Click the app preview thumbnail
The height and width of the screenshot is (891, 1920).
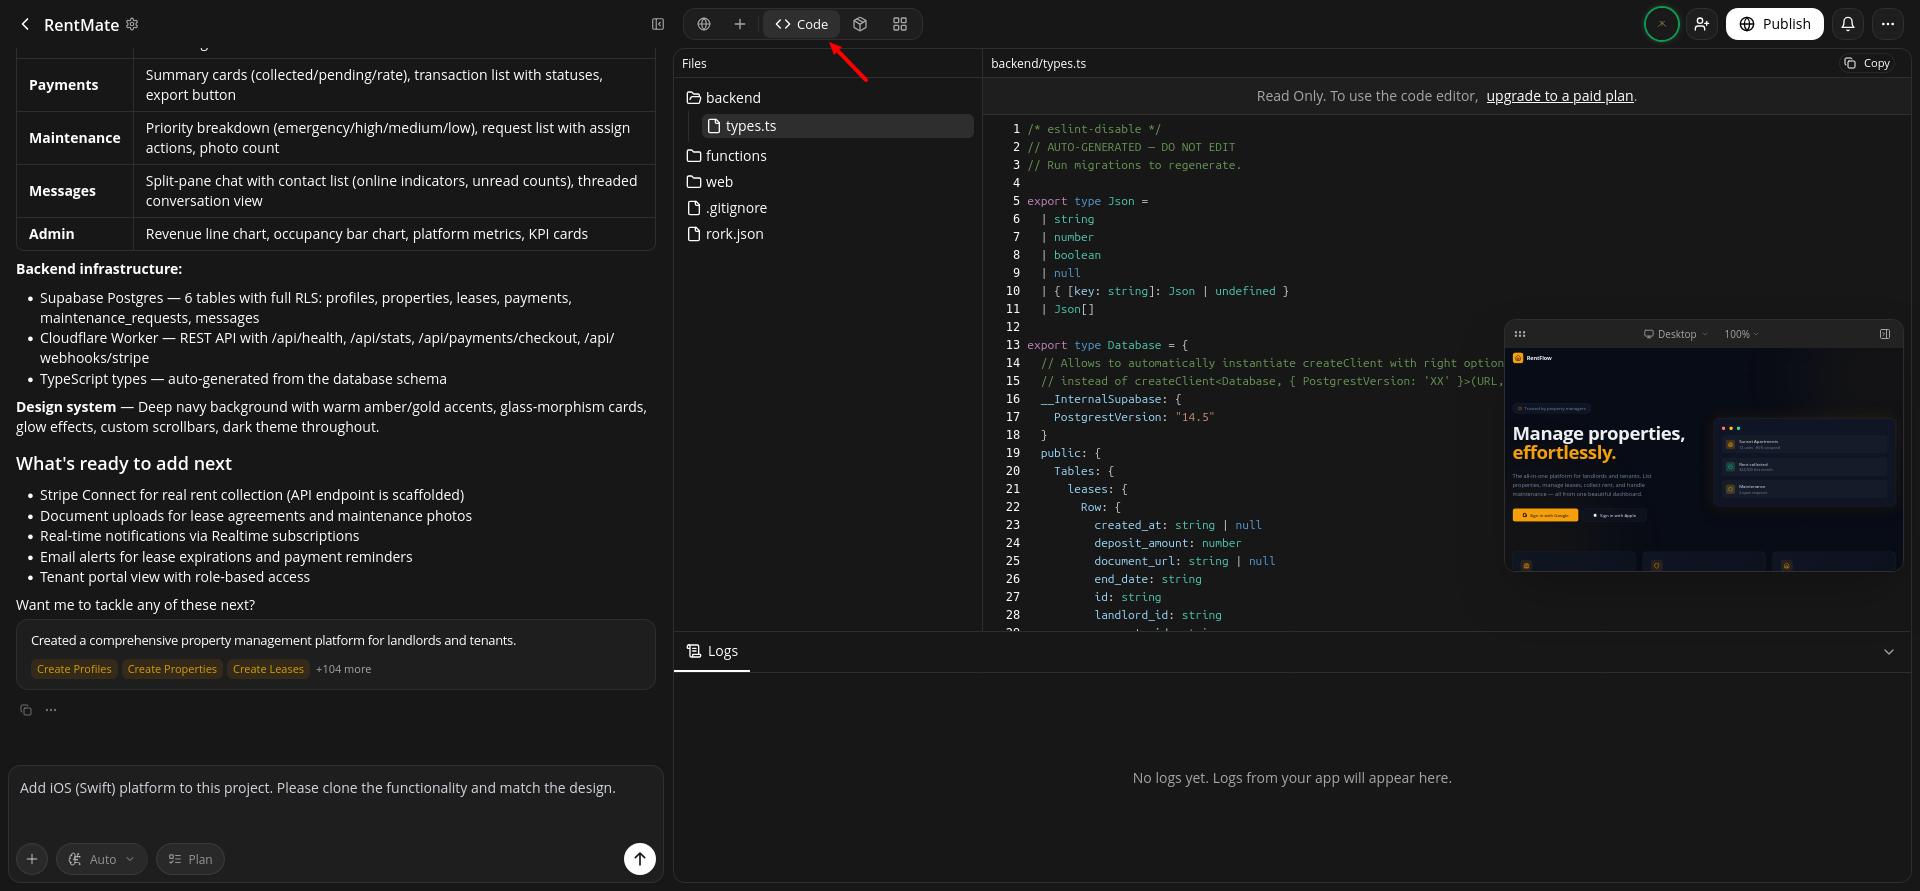pyautogui.click(x=1703, y=460)
